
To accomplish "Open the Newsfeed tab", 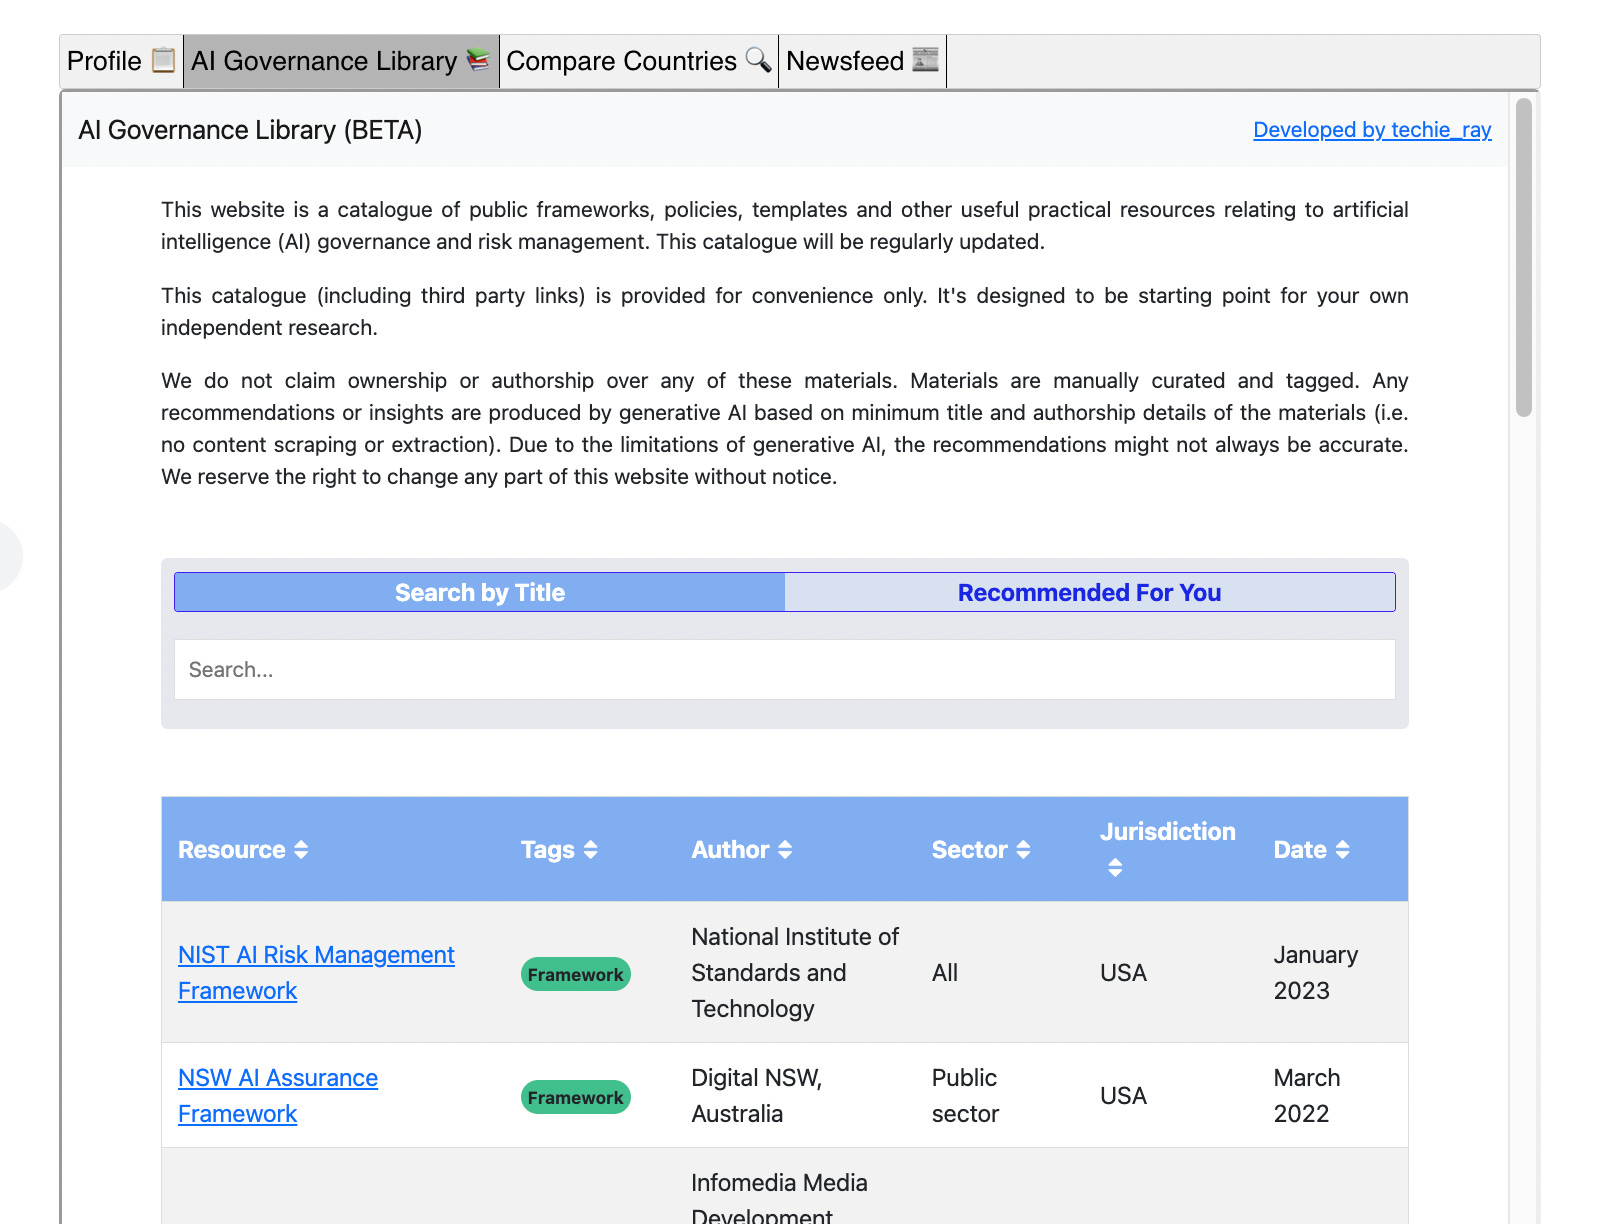I will 862,61.
